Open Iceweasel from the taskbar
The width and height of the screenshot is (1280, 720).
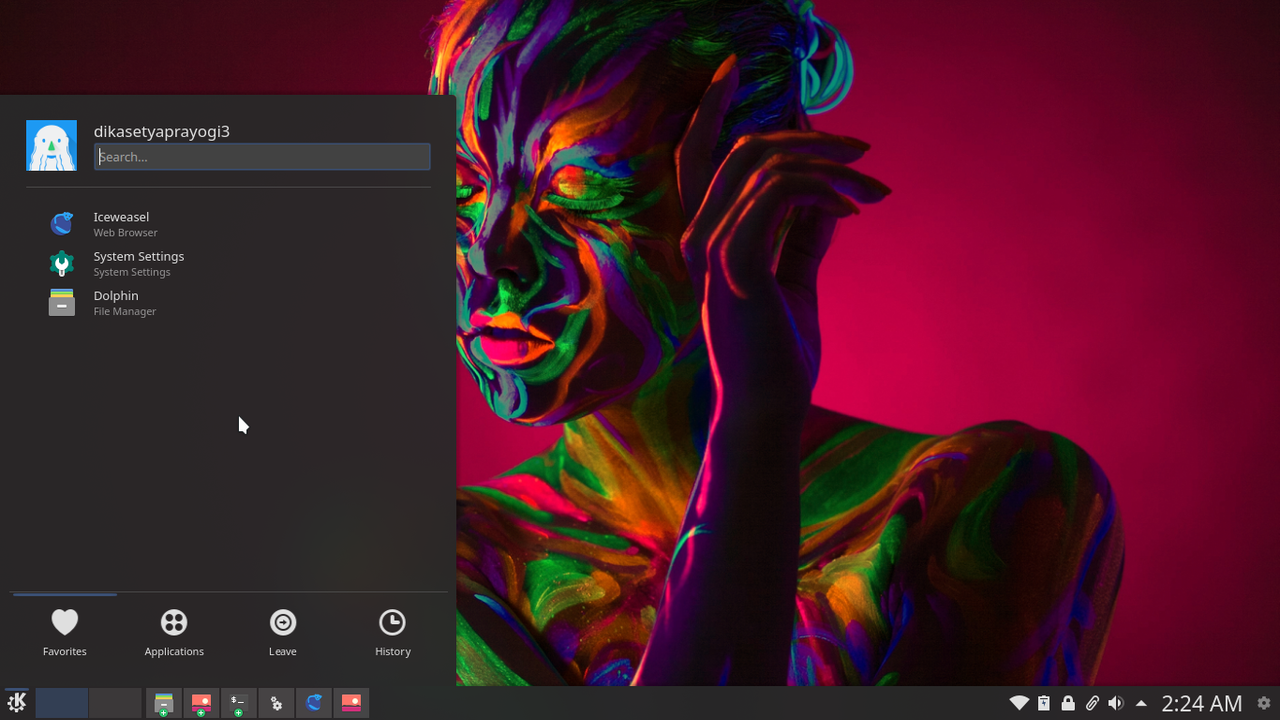(314, 703)
